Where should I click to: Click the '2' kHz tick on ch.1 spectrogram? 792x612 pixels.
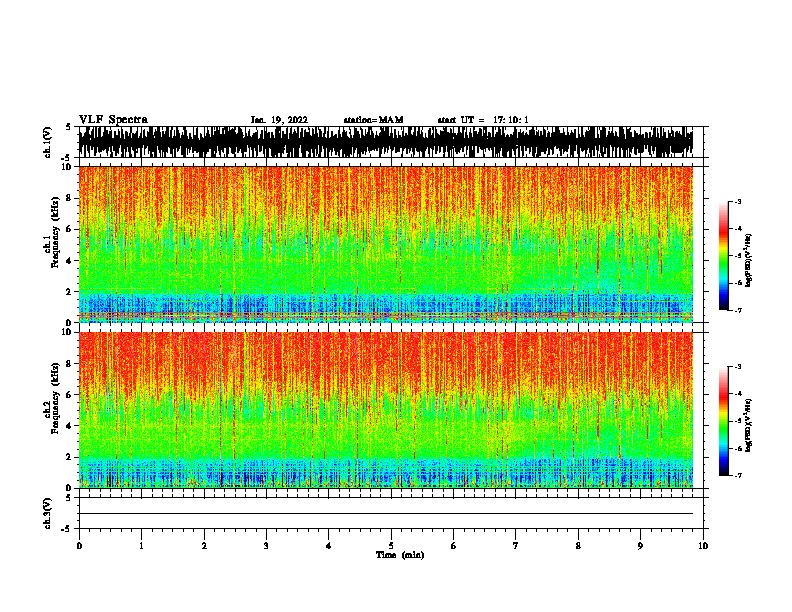(70, 292)
